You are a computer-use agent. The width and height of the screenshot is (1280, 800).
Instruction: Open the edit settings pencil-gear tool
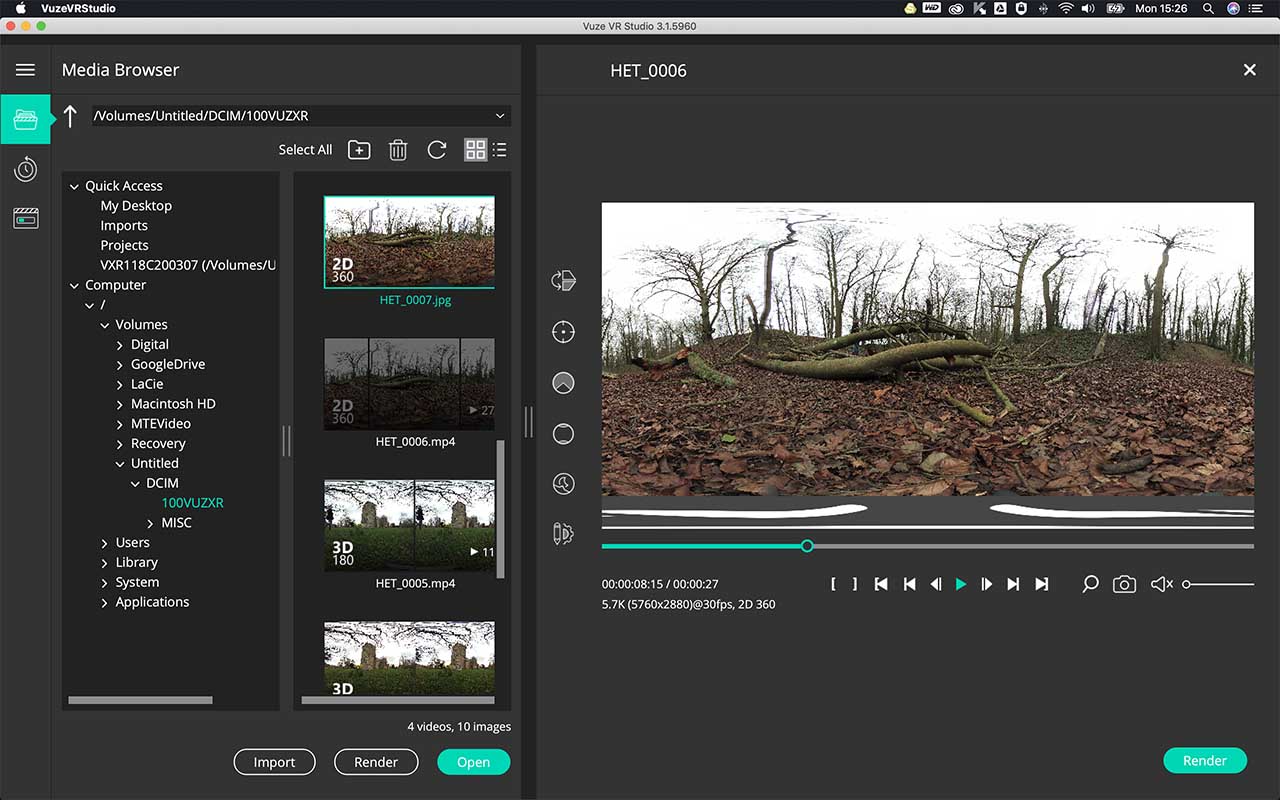(x=563, y=534)
